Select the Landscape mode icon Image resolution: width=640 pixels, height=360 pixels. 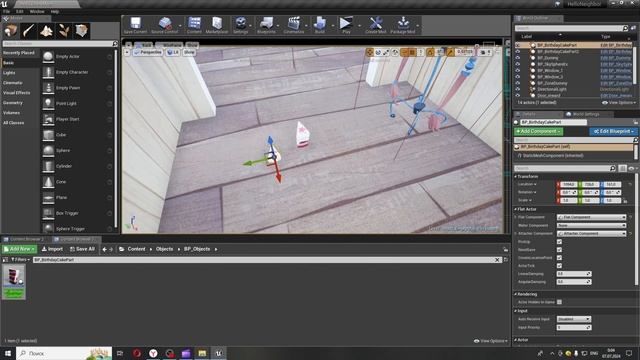46,31
